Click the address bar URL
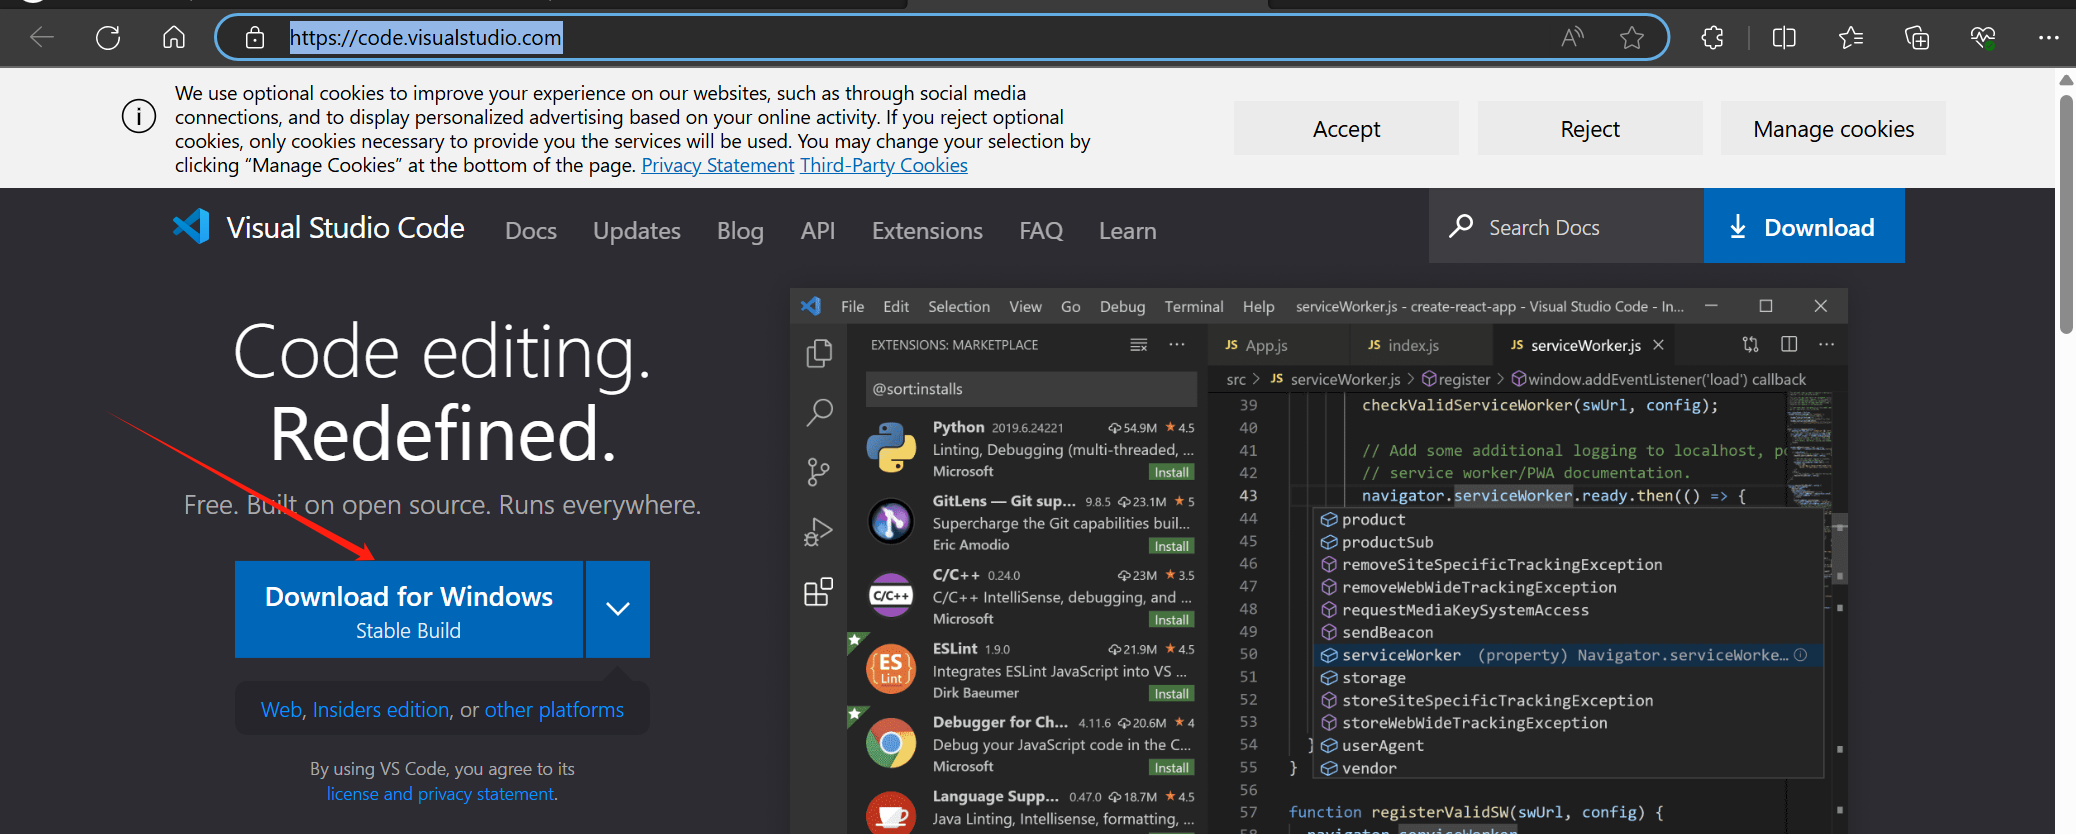The image size is (2076, 834). coord(426,38)
